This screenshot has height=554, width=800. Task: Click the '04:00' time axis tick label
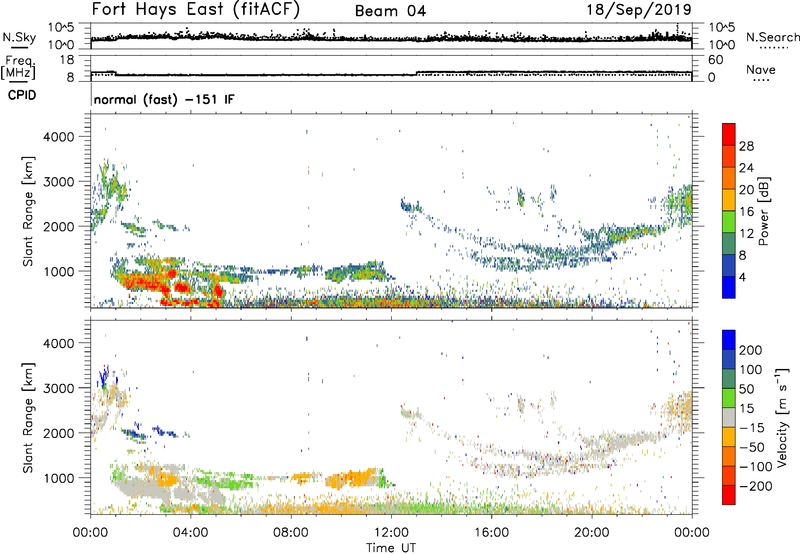pos(191,533)
